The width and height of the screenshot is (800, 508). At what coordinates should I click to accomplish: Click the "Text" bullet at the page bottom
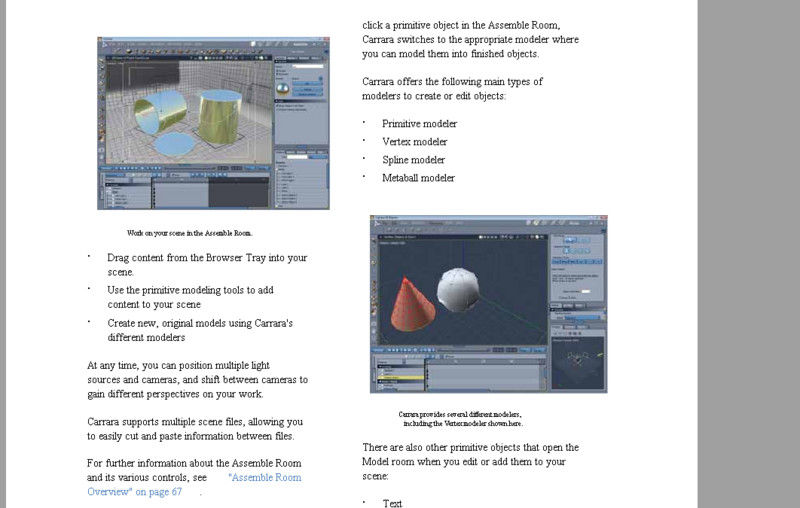click(x=392, y=503)
